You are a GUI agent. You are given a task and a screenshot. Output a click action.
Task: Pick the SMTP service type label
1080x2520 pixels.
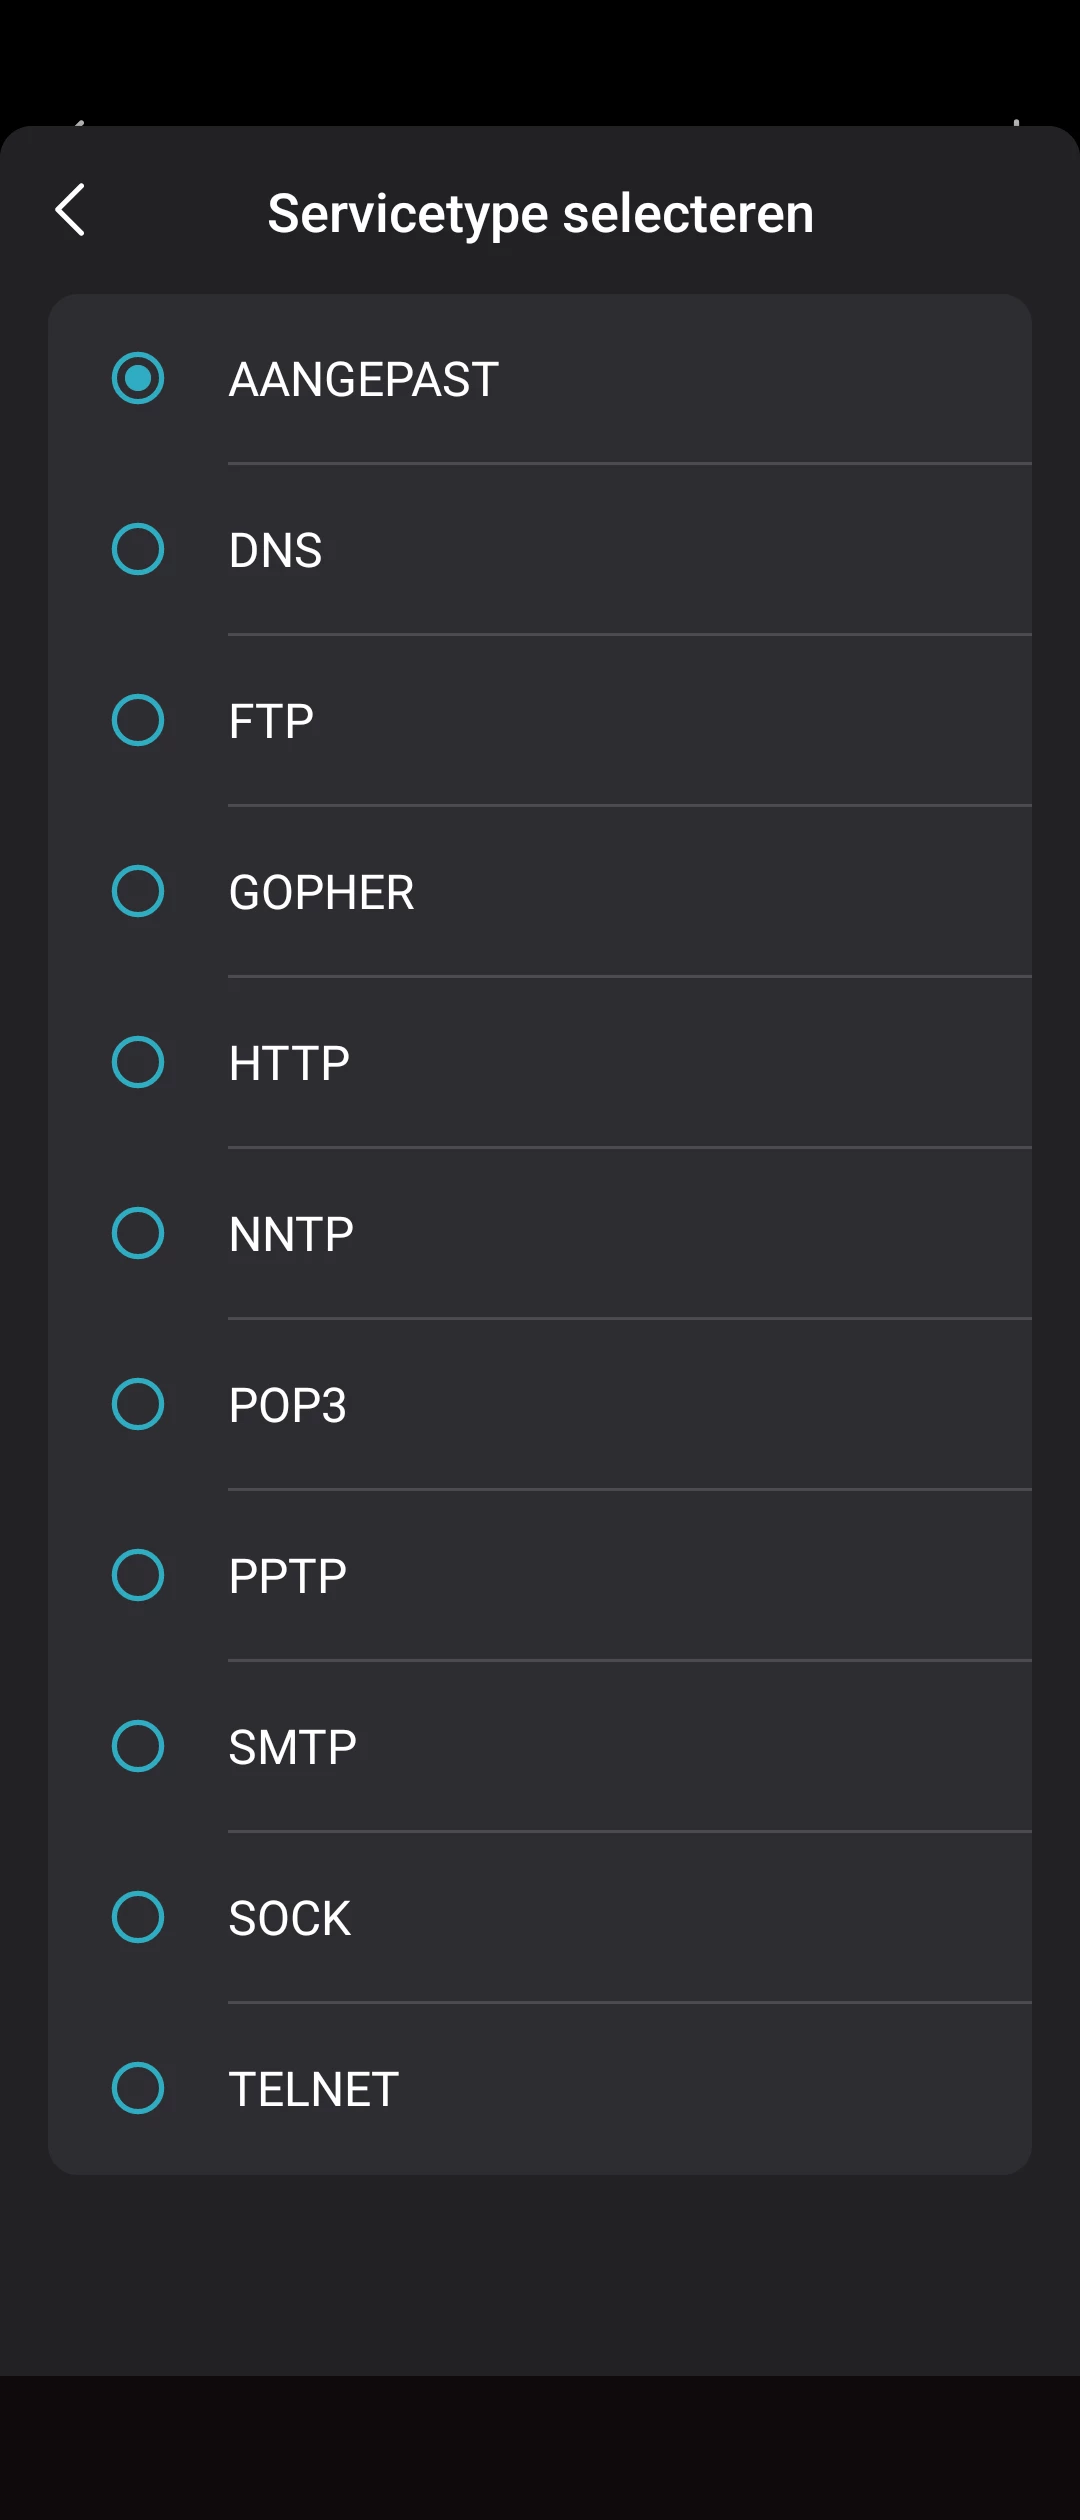tap(292, 1747)
